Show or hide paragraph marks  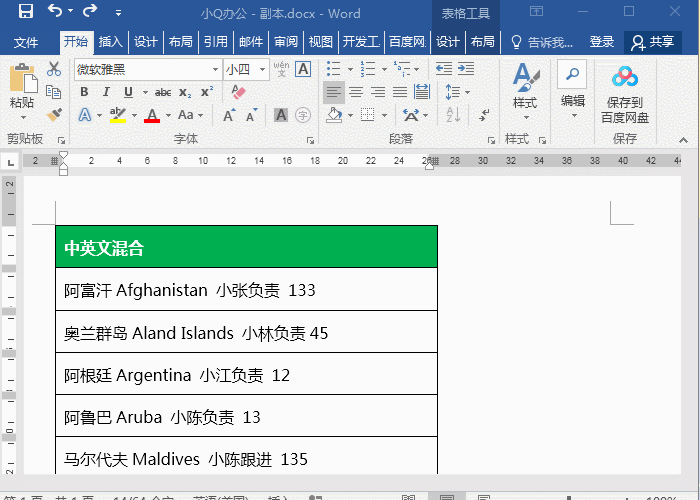pyautogui.click(x=484, y=115)
